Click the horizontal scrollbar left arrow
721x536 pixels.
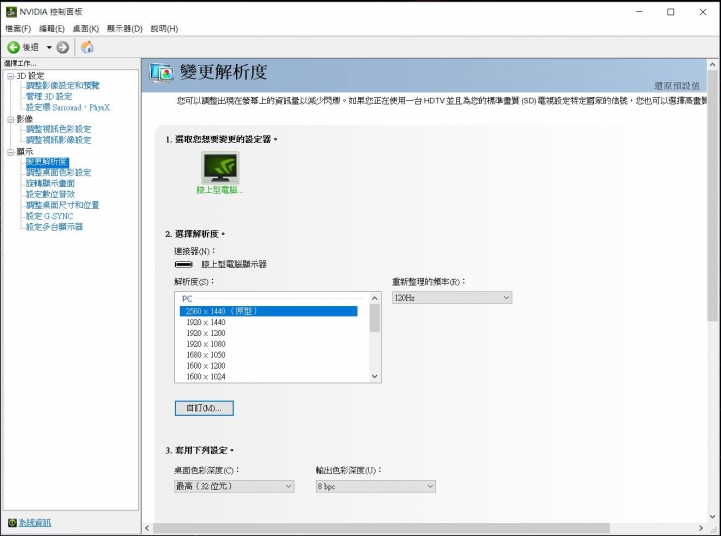tap(147, 528)
